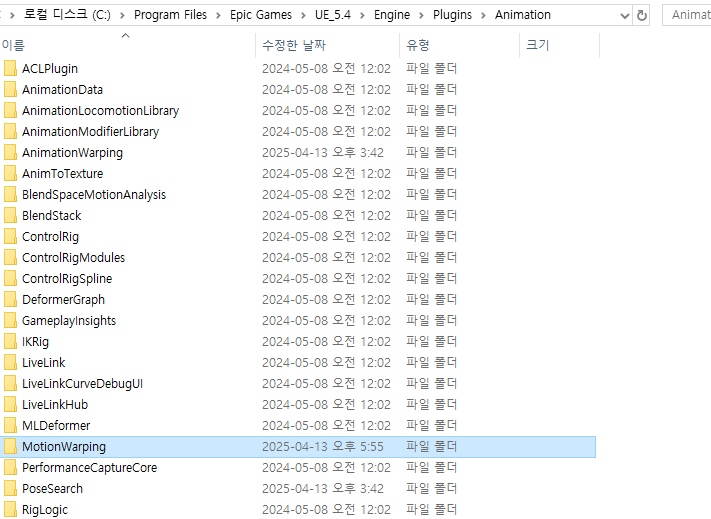
Task: Sort by 크기 column header
Action: [560, 45]
